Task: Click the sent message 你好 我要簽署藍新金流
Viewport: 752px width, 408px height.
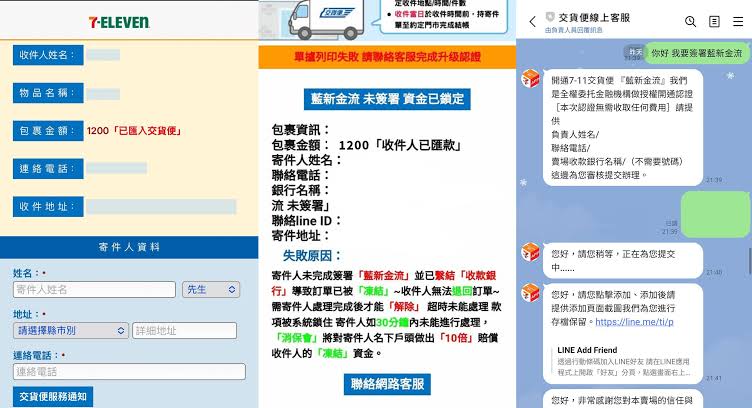Action: point(697,53)
